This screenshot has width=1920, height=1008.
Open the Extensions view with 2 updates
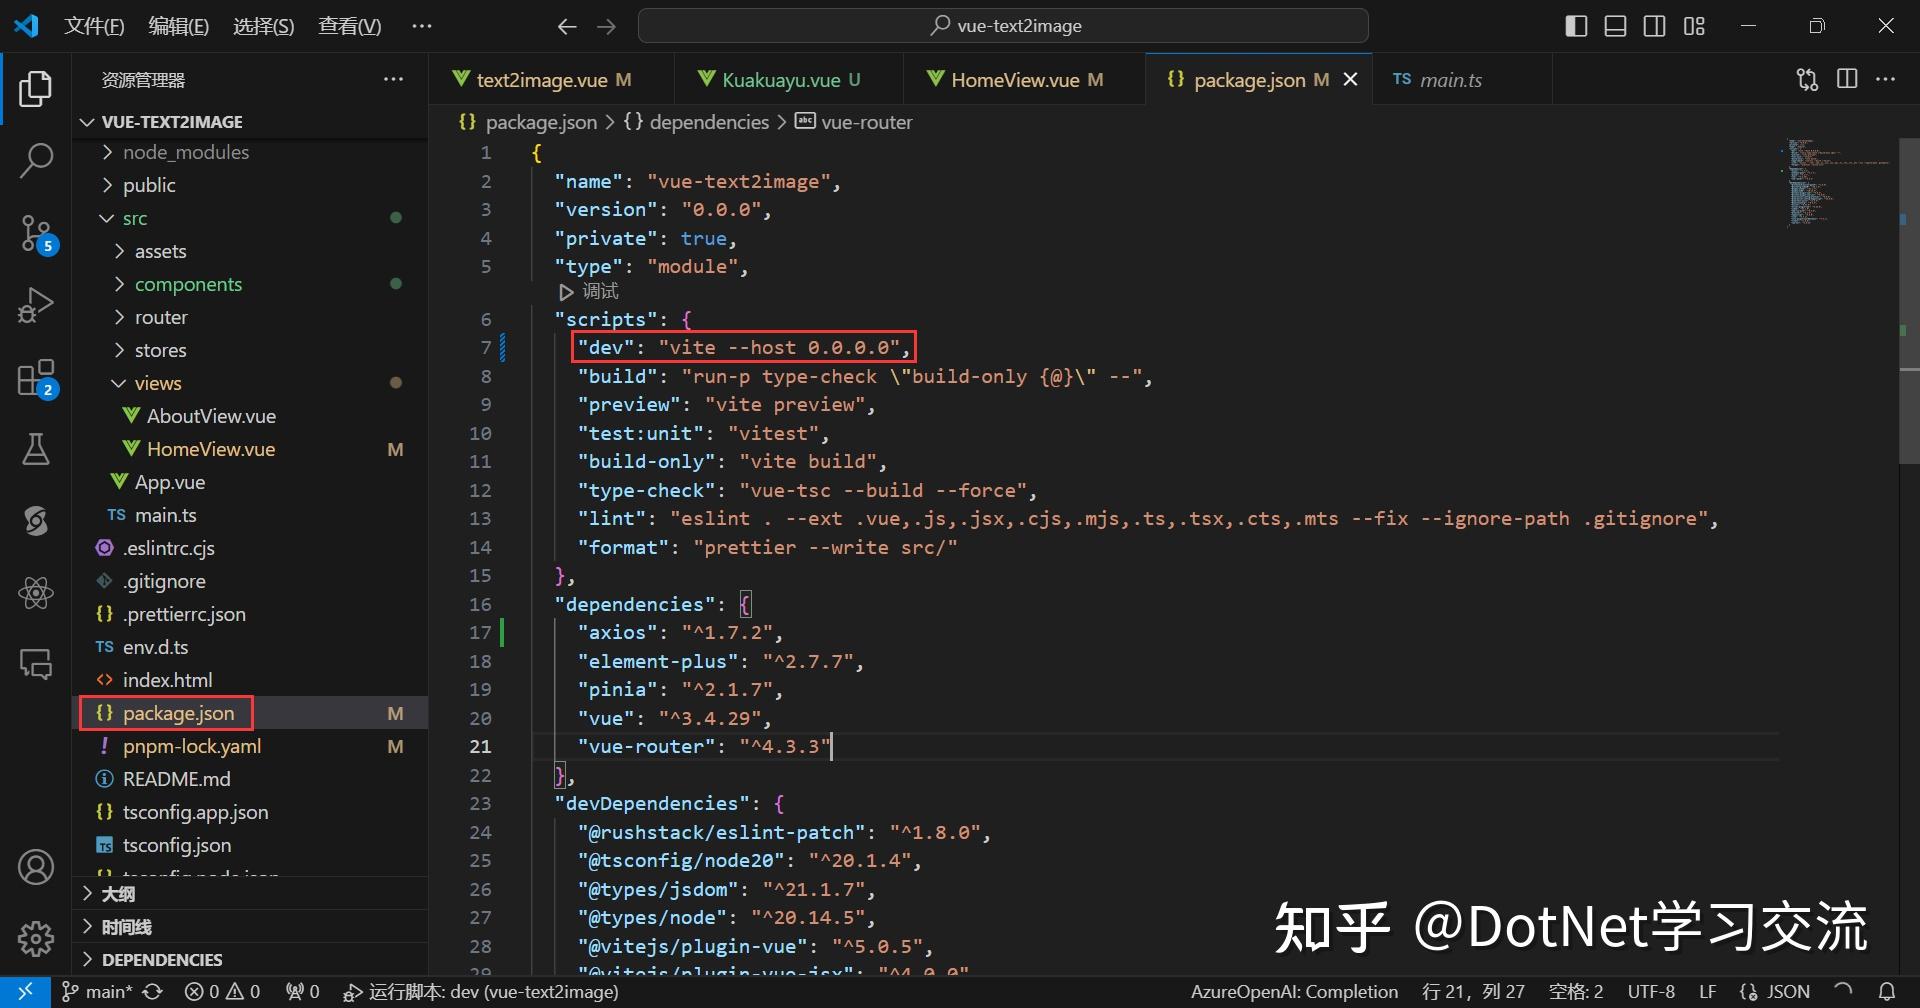[36, 377]
